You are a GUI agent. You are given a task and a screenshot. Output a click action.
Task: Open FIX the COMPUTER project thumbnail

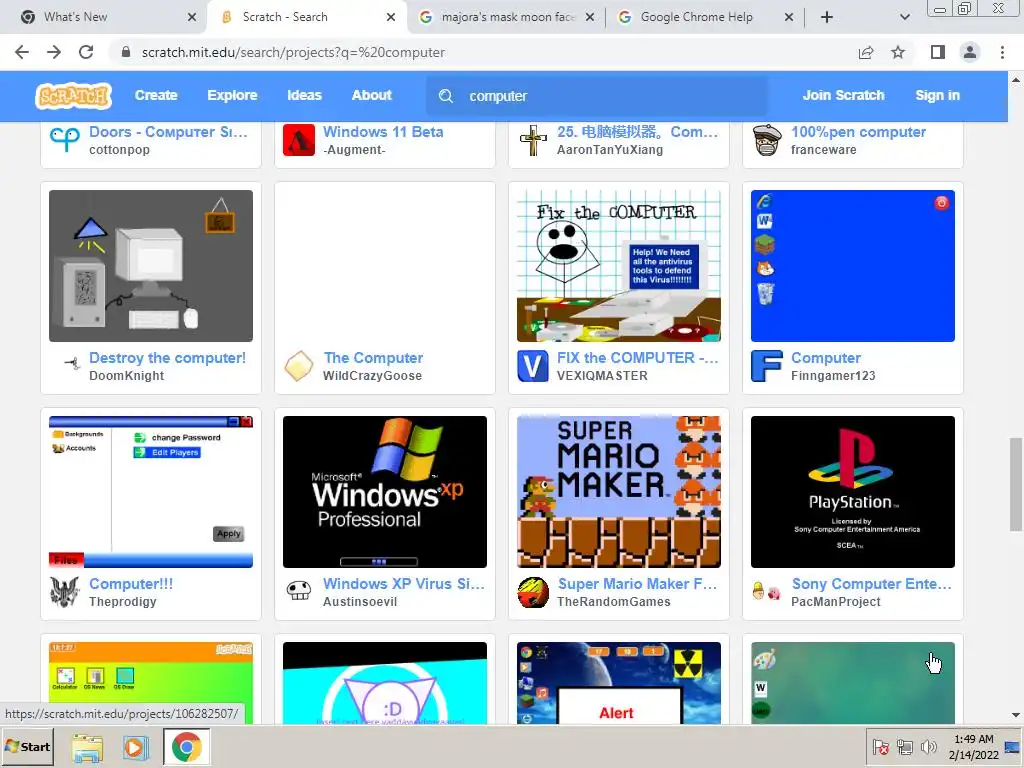click(x=618, y=266)
